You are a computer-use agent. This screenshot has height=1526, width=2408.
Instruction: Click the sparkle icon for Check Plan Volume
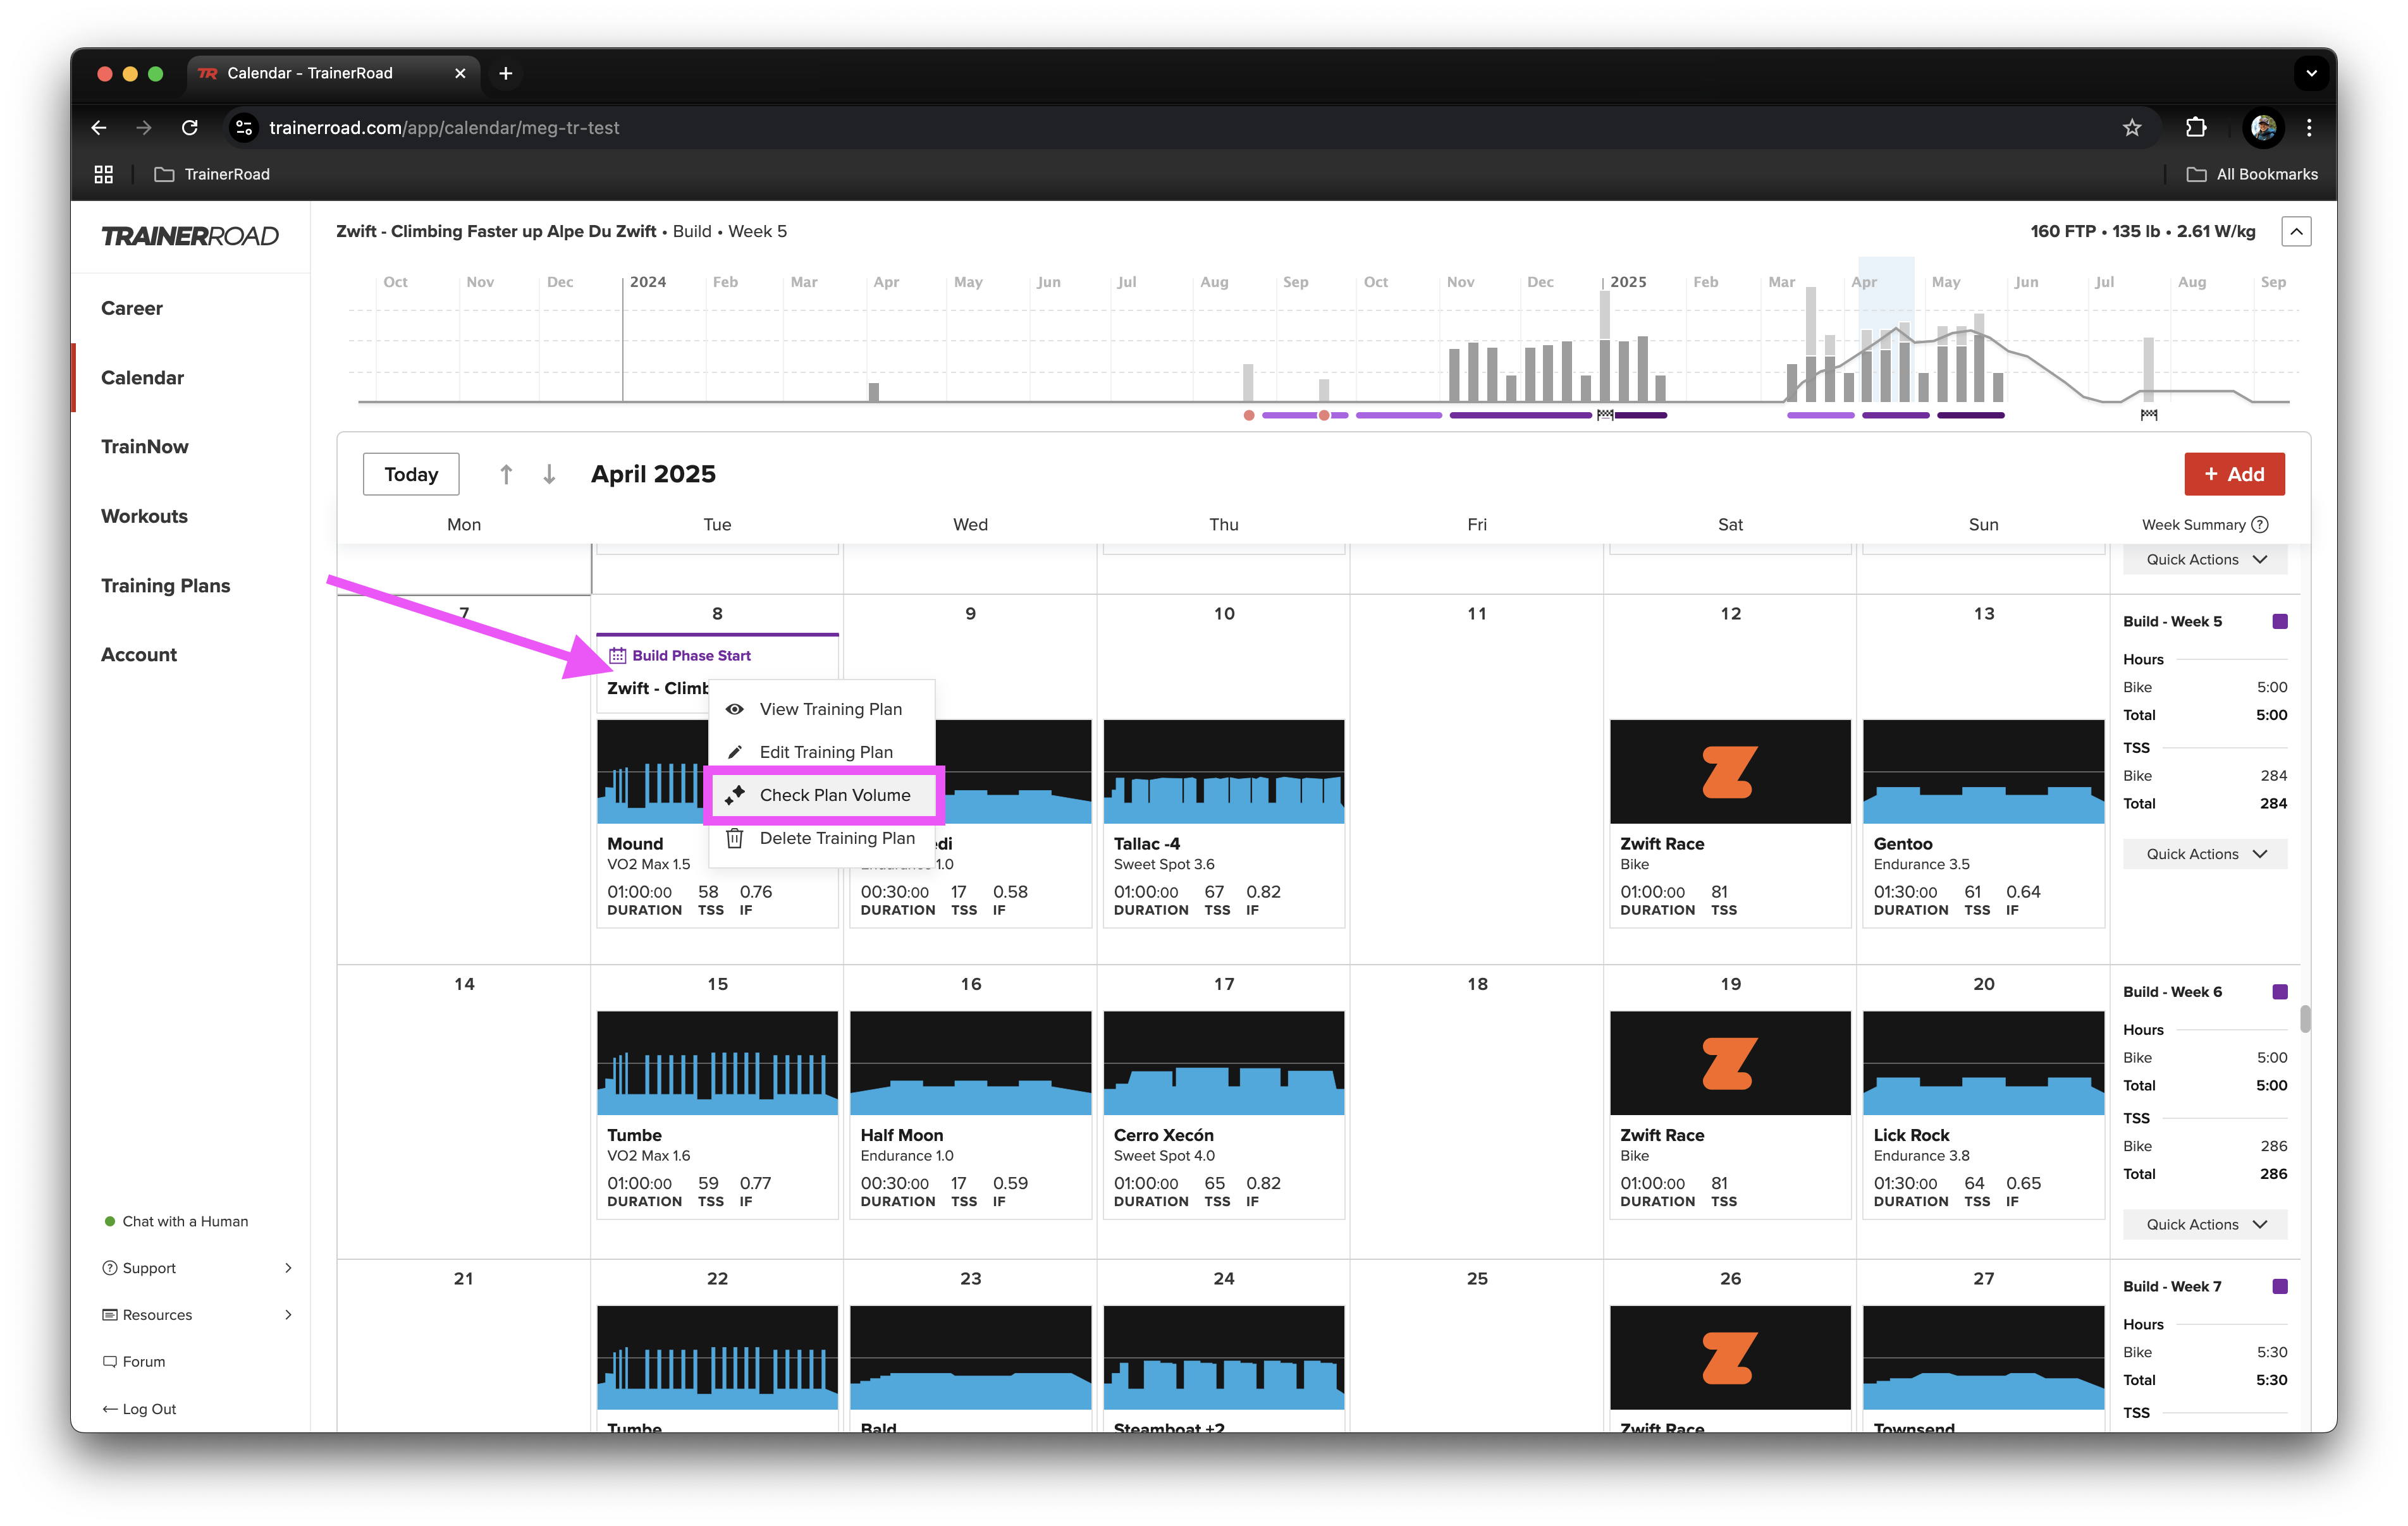click(x=735, y=795)
